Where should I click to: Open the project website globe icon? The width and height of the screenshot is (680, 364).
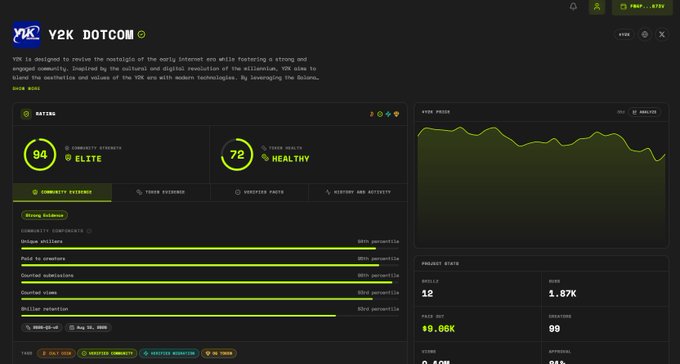pos(645,34)
